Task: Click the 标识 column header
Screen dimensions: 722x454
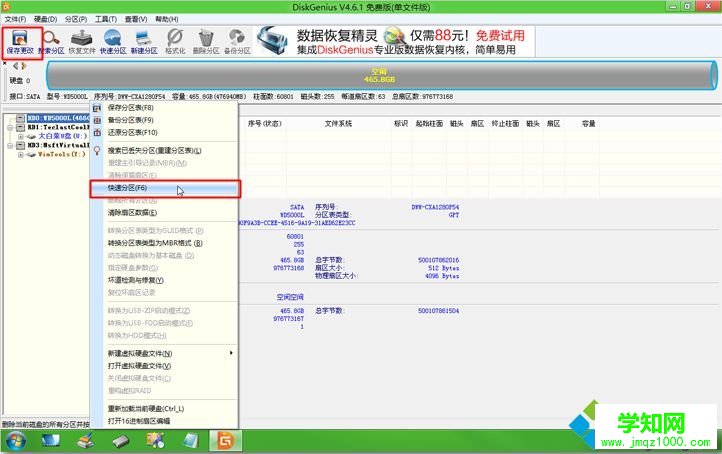Action: click(x=401, y=123)
